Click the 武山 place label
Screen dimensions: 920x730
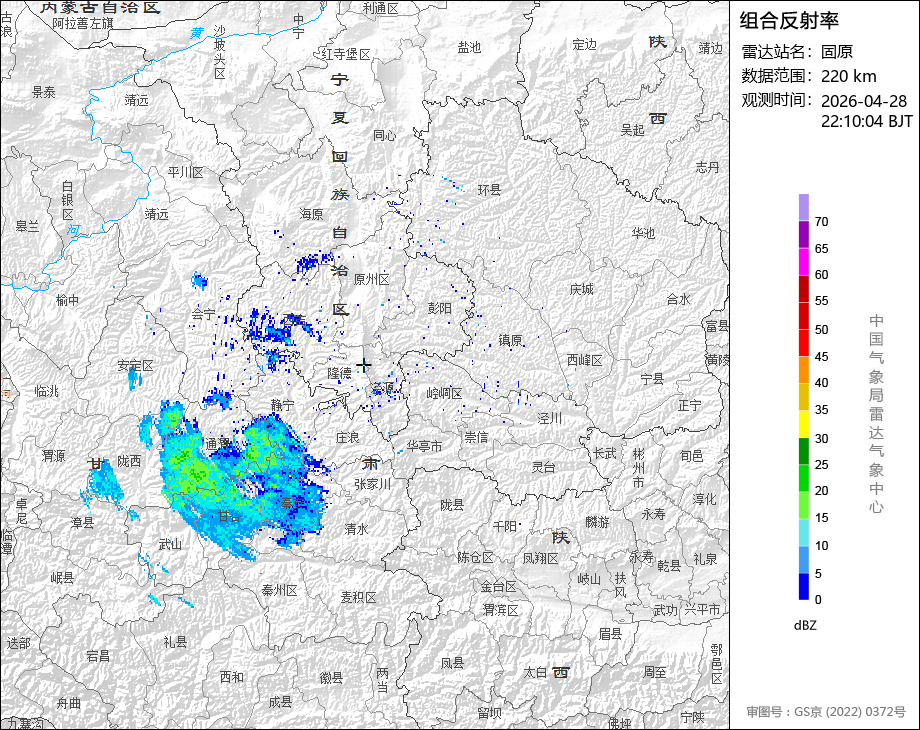click(x=170, y=545)
